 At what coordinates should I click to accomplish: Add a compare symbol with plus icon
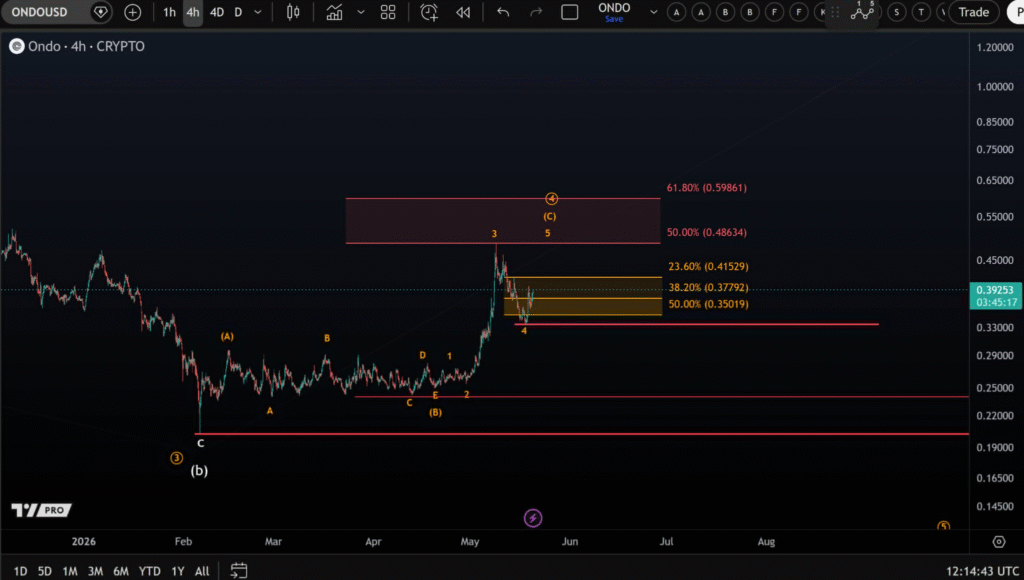coord(133,12)
